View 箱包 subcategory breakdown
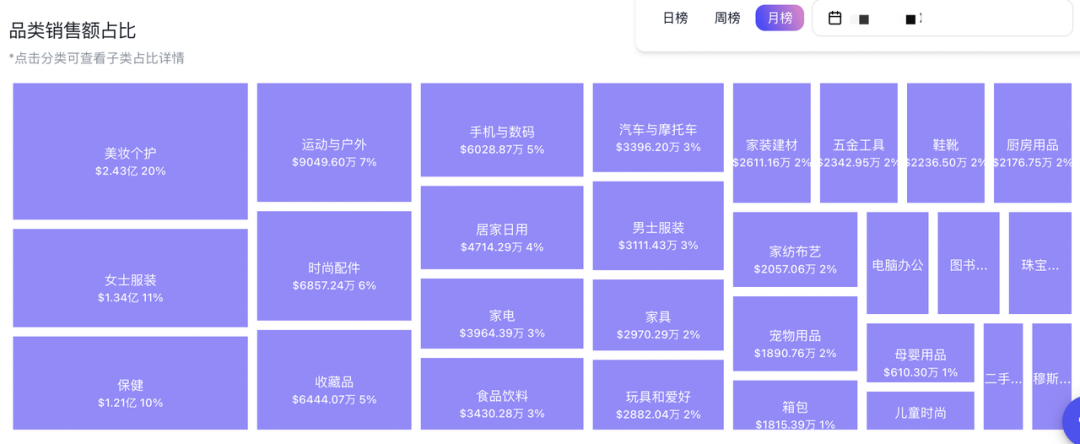Viewport: 1080px width, 444px height. coord(796,405)
